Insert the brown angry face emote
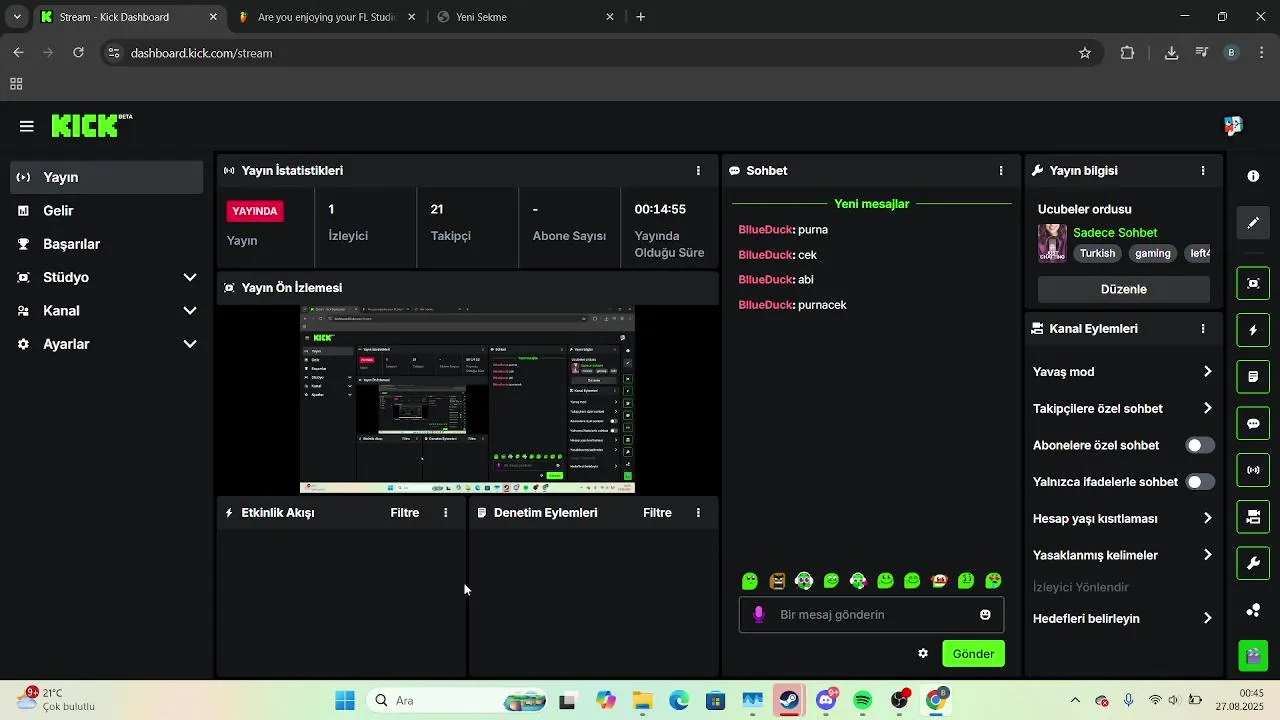Screen dimensions: 1280x720 click(x=777, y=581)
